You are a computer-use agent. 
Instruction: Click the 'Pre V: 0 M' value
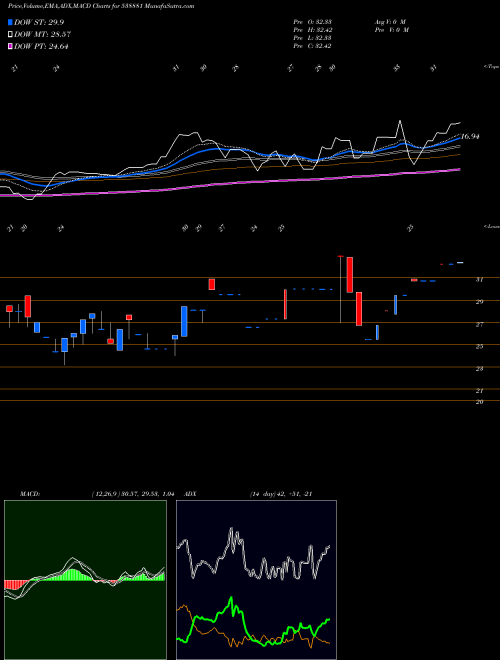point(393,30)
